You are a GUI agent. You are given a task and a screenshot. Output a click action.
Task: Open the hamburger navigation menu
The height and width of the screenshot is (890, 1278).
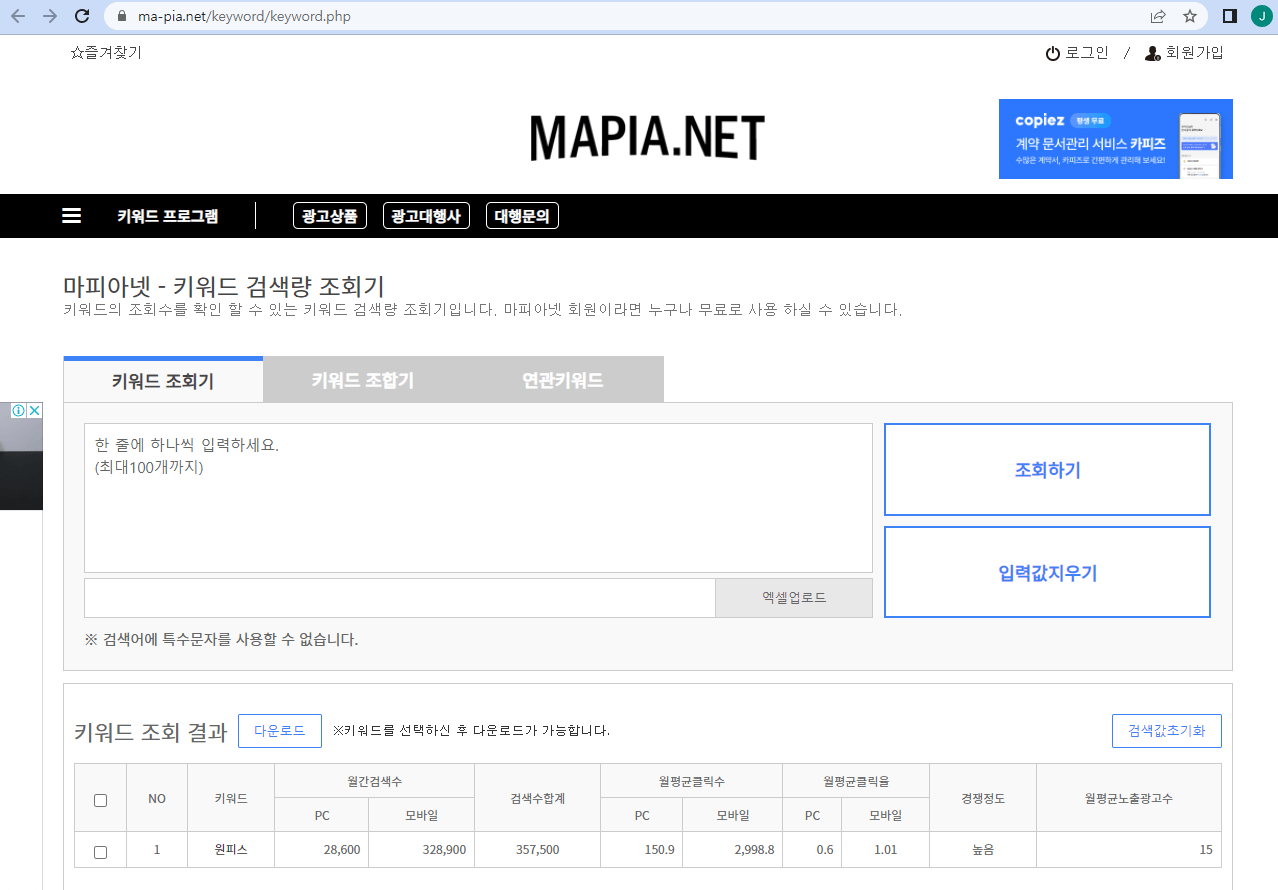click(71, 215)
